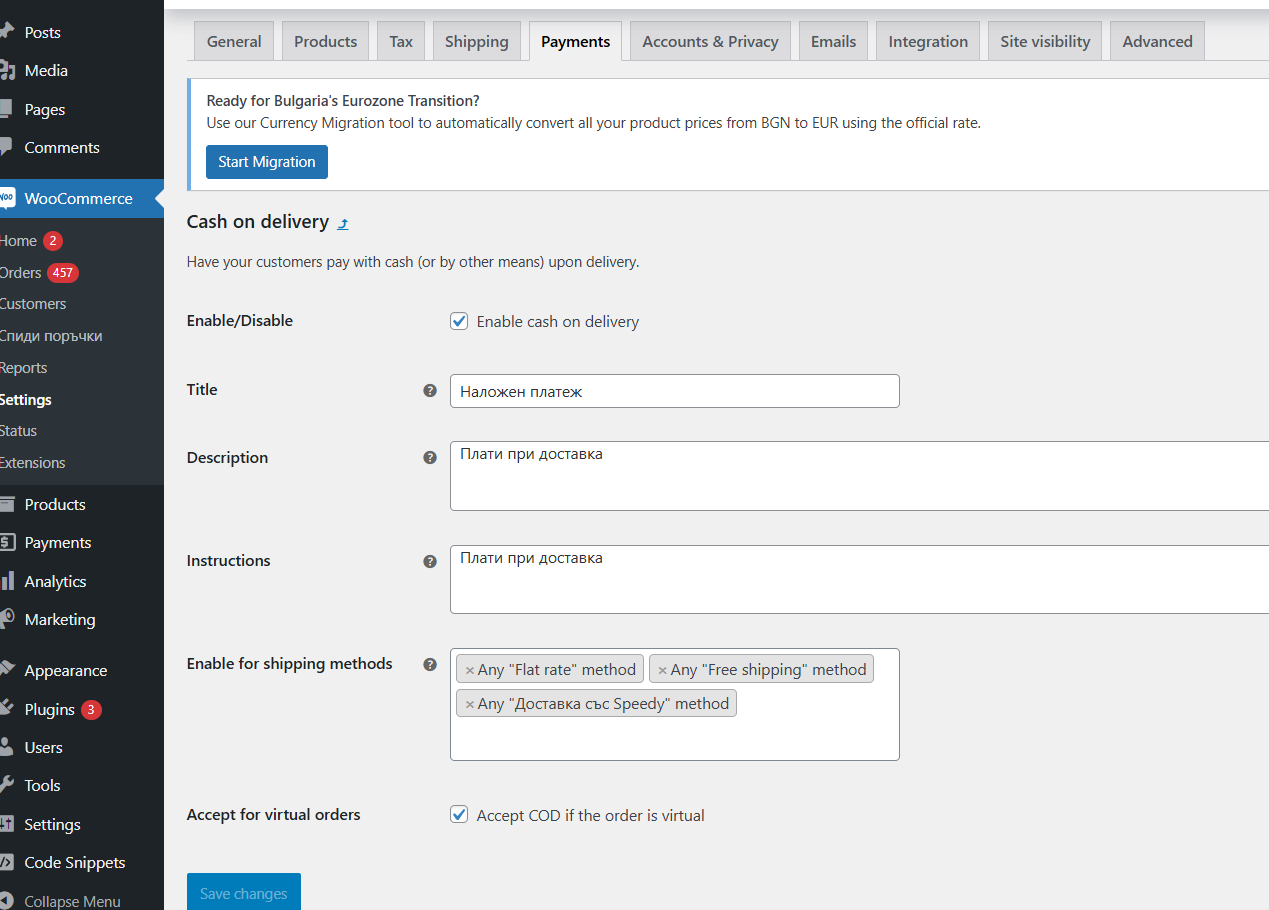
Task: Switch to the General tab
Action: point(234,41)
